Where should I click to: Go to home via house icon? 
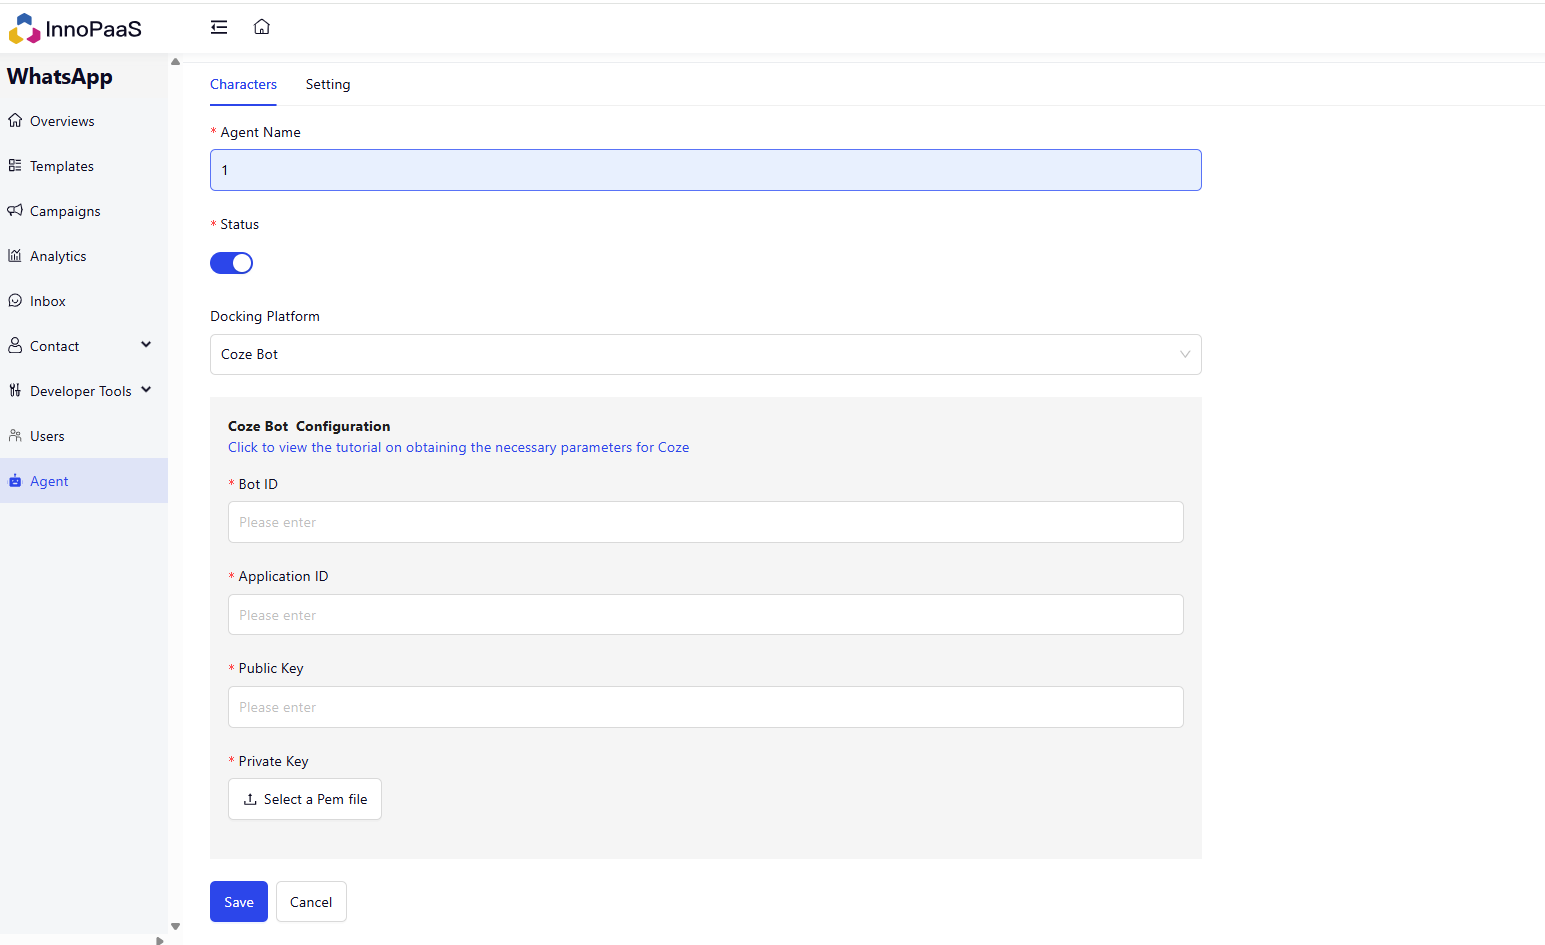pyautogui.click(x=262, y=27)
